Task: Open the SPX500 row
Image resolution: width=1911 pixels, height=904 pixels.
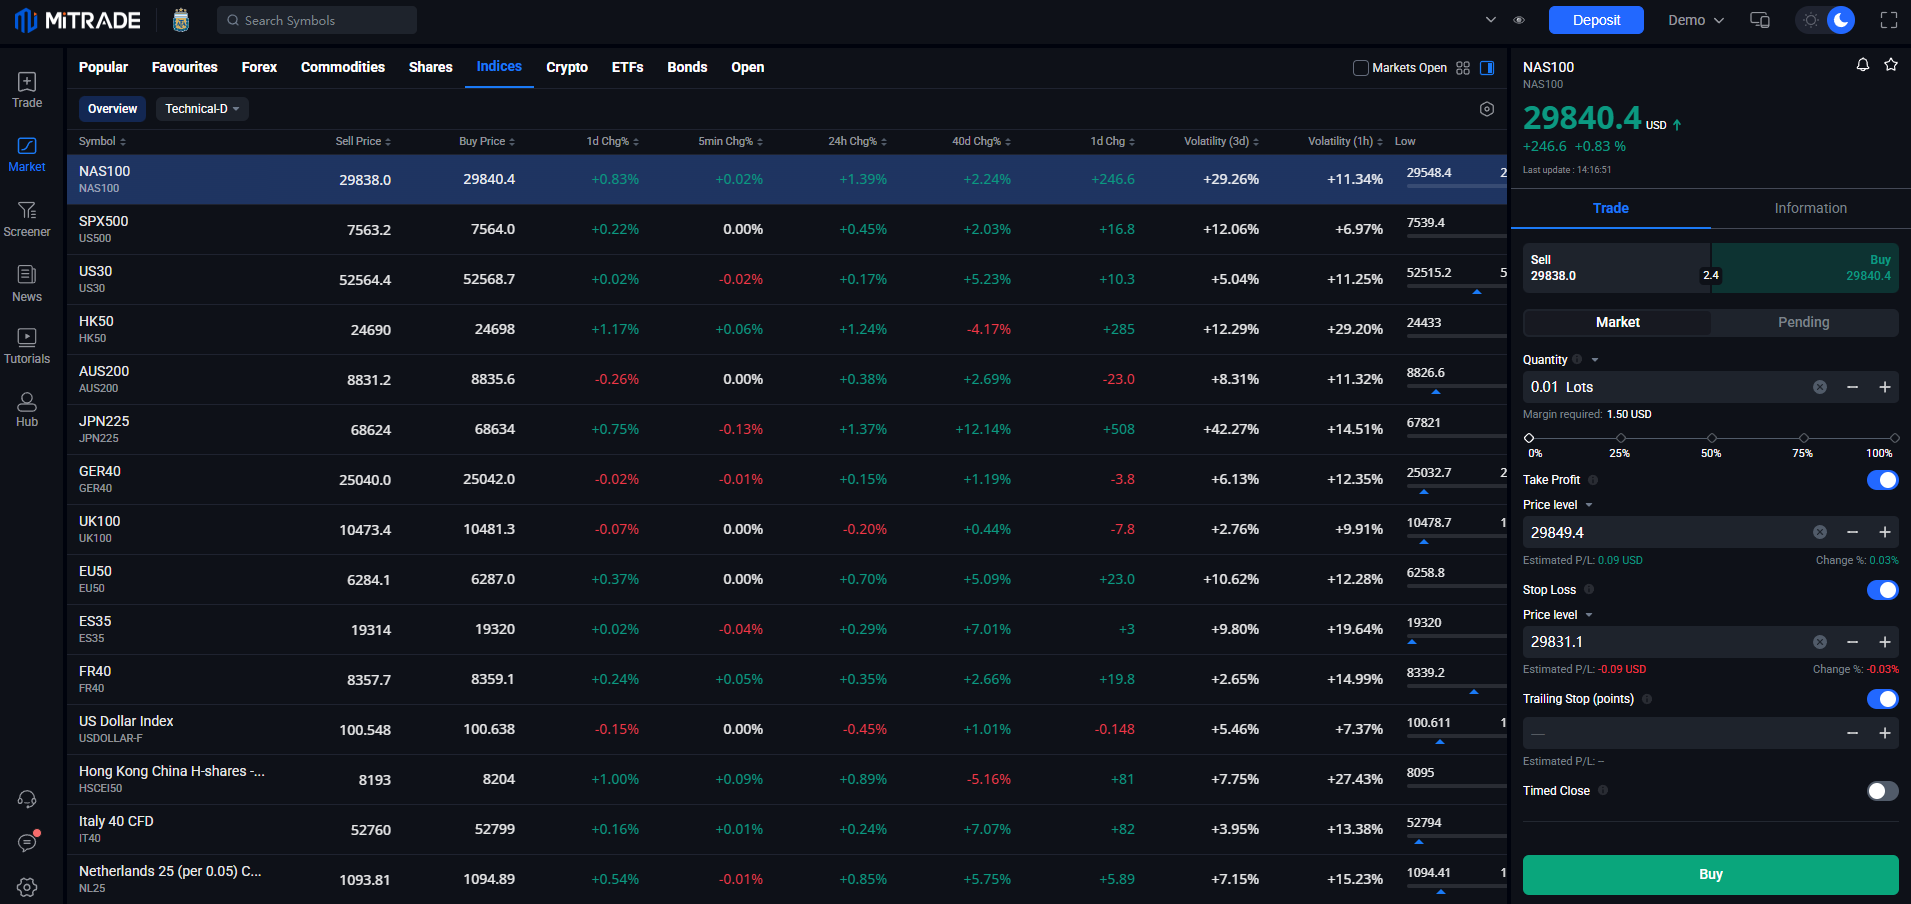Action: coord(787,229)
